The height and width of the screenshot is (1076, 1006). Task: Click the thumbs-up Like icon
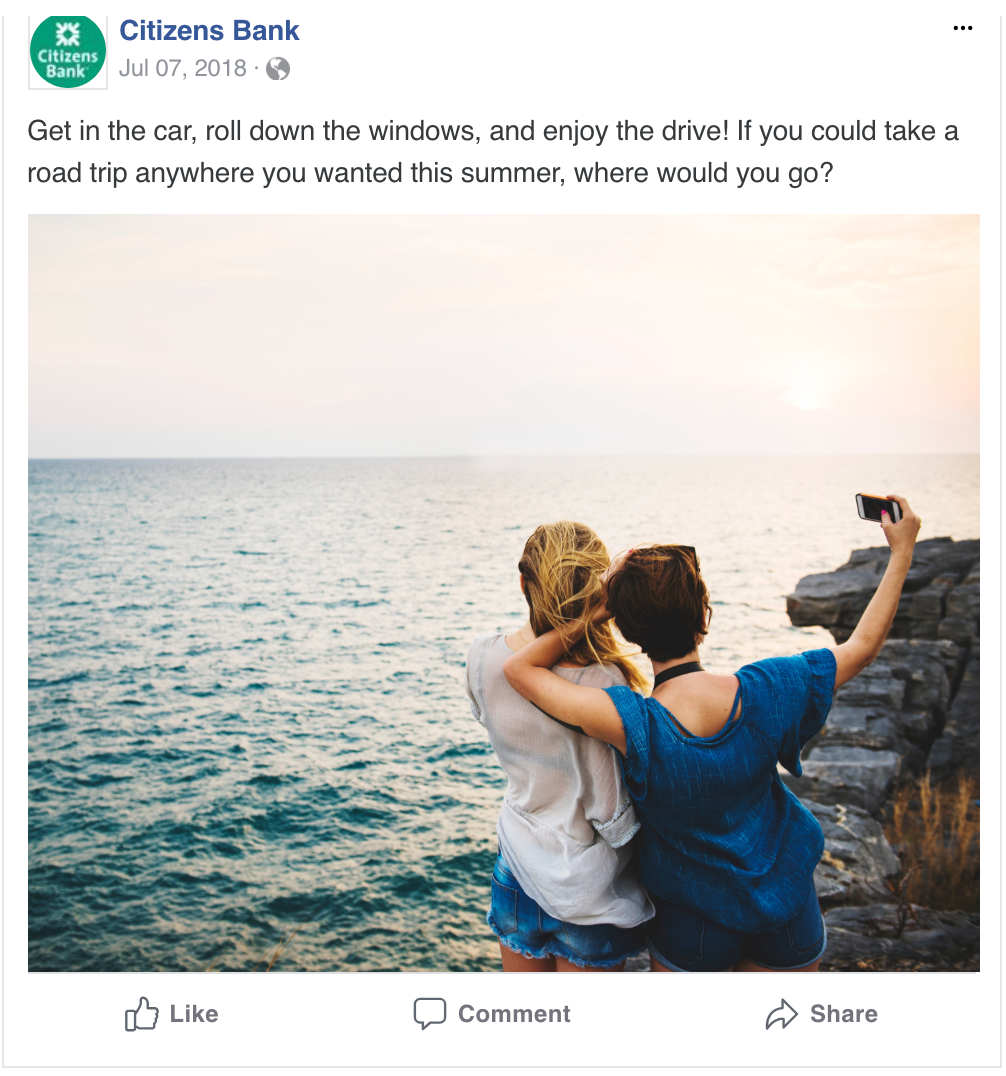[x=141, y=1014]
